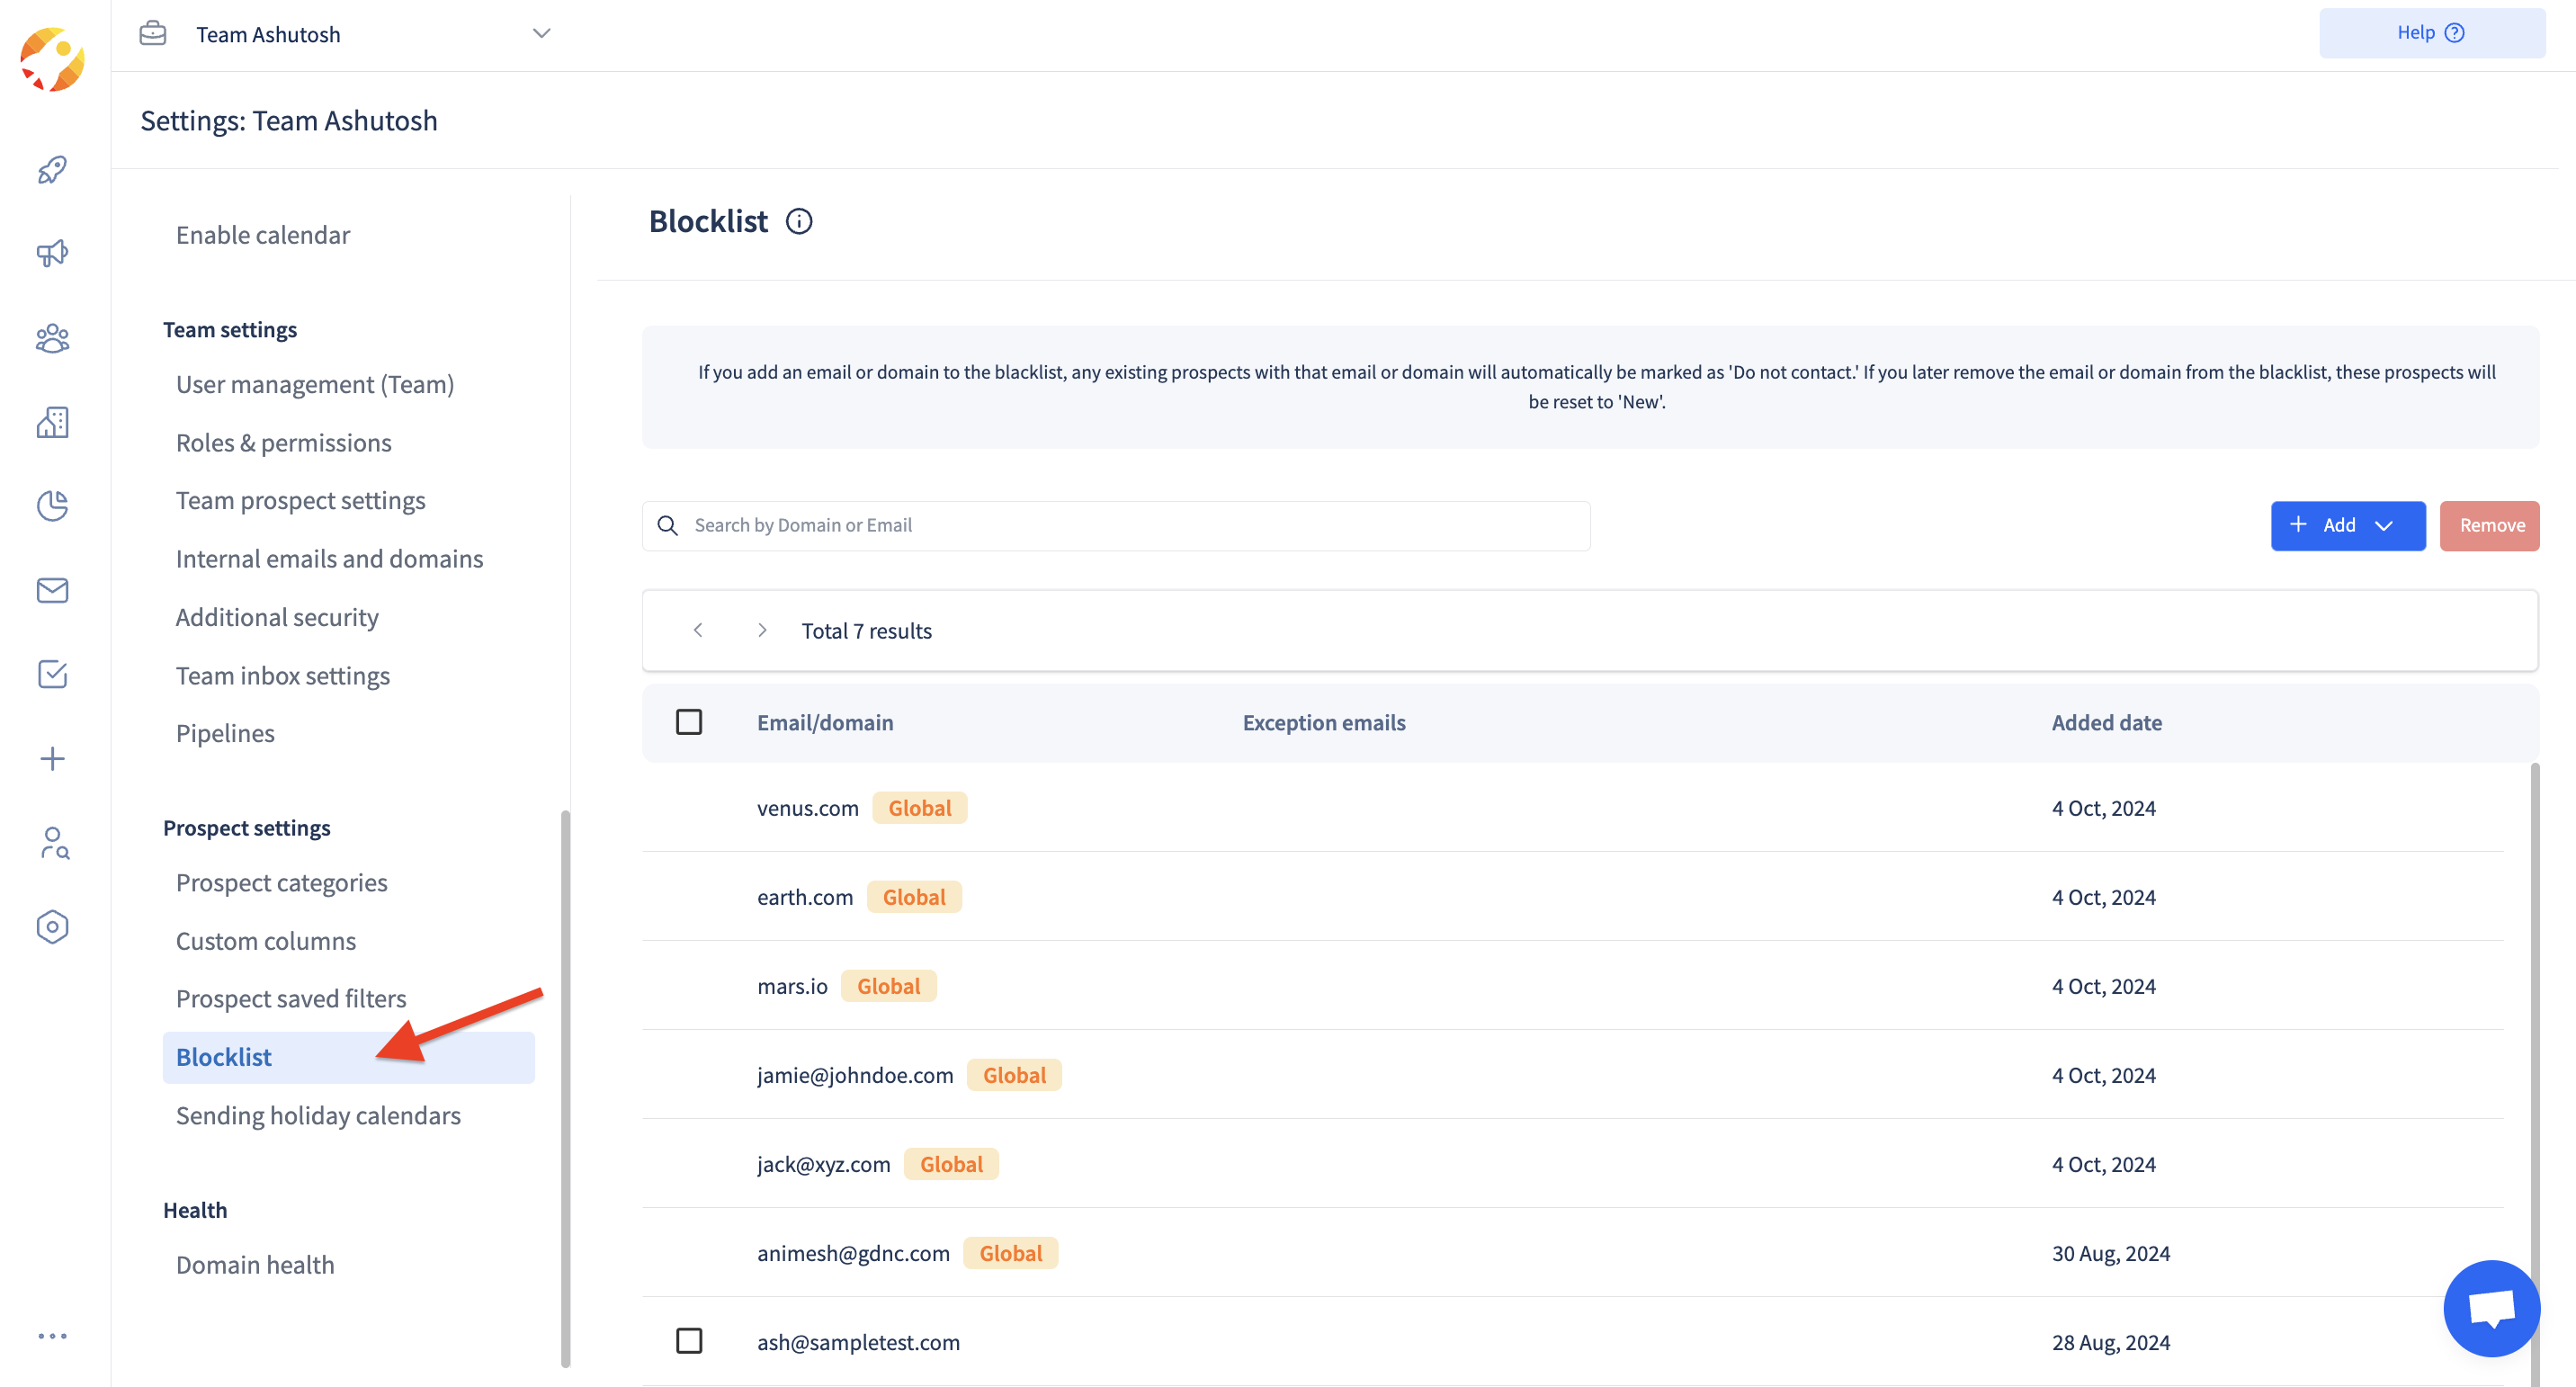
Task: Open the checkbox tasks icon in sidebar
Action: 52,674
